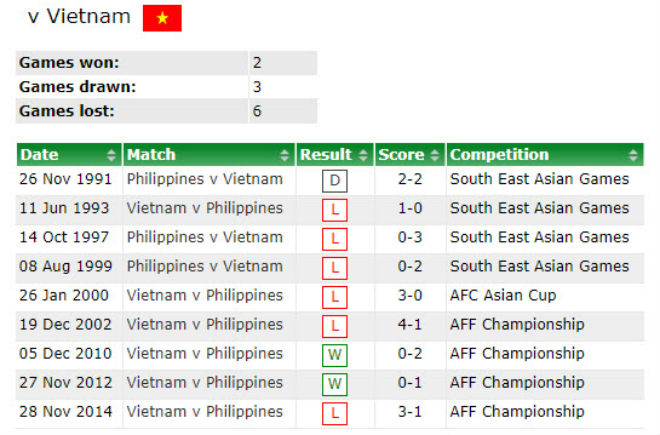The width and height of the screenshot is (660, 435).
Task: Click the Vietnam flag icon
Action: [162, 18]
